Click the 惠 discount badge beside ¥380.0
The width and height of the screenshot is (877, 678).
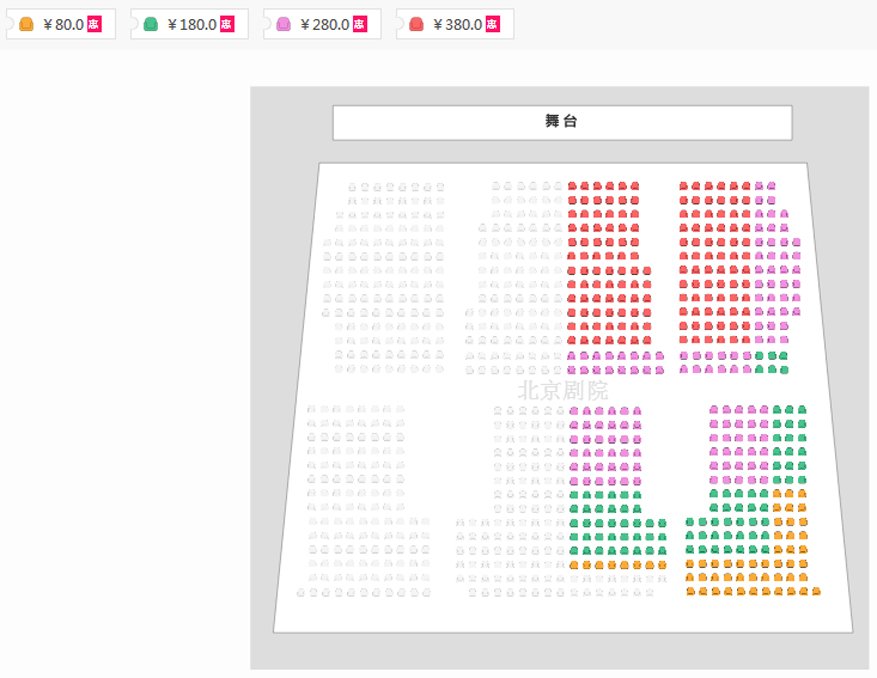[493, 24]
